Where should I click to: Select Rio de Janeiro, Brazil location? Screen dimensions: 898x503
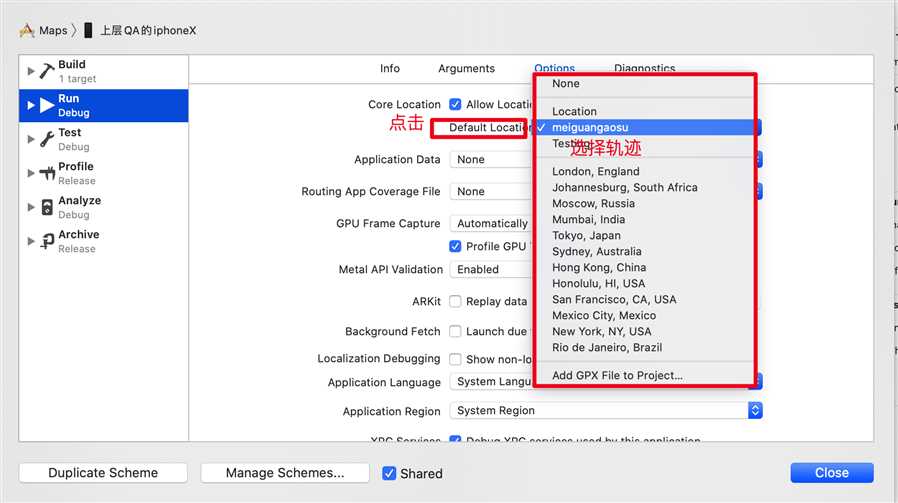645,348
